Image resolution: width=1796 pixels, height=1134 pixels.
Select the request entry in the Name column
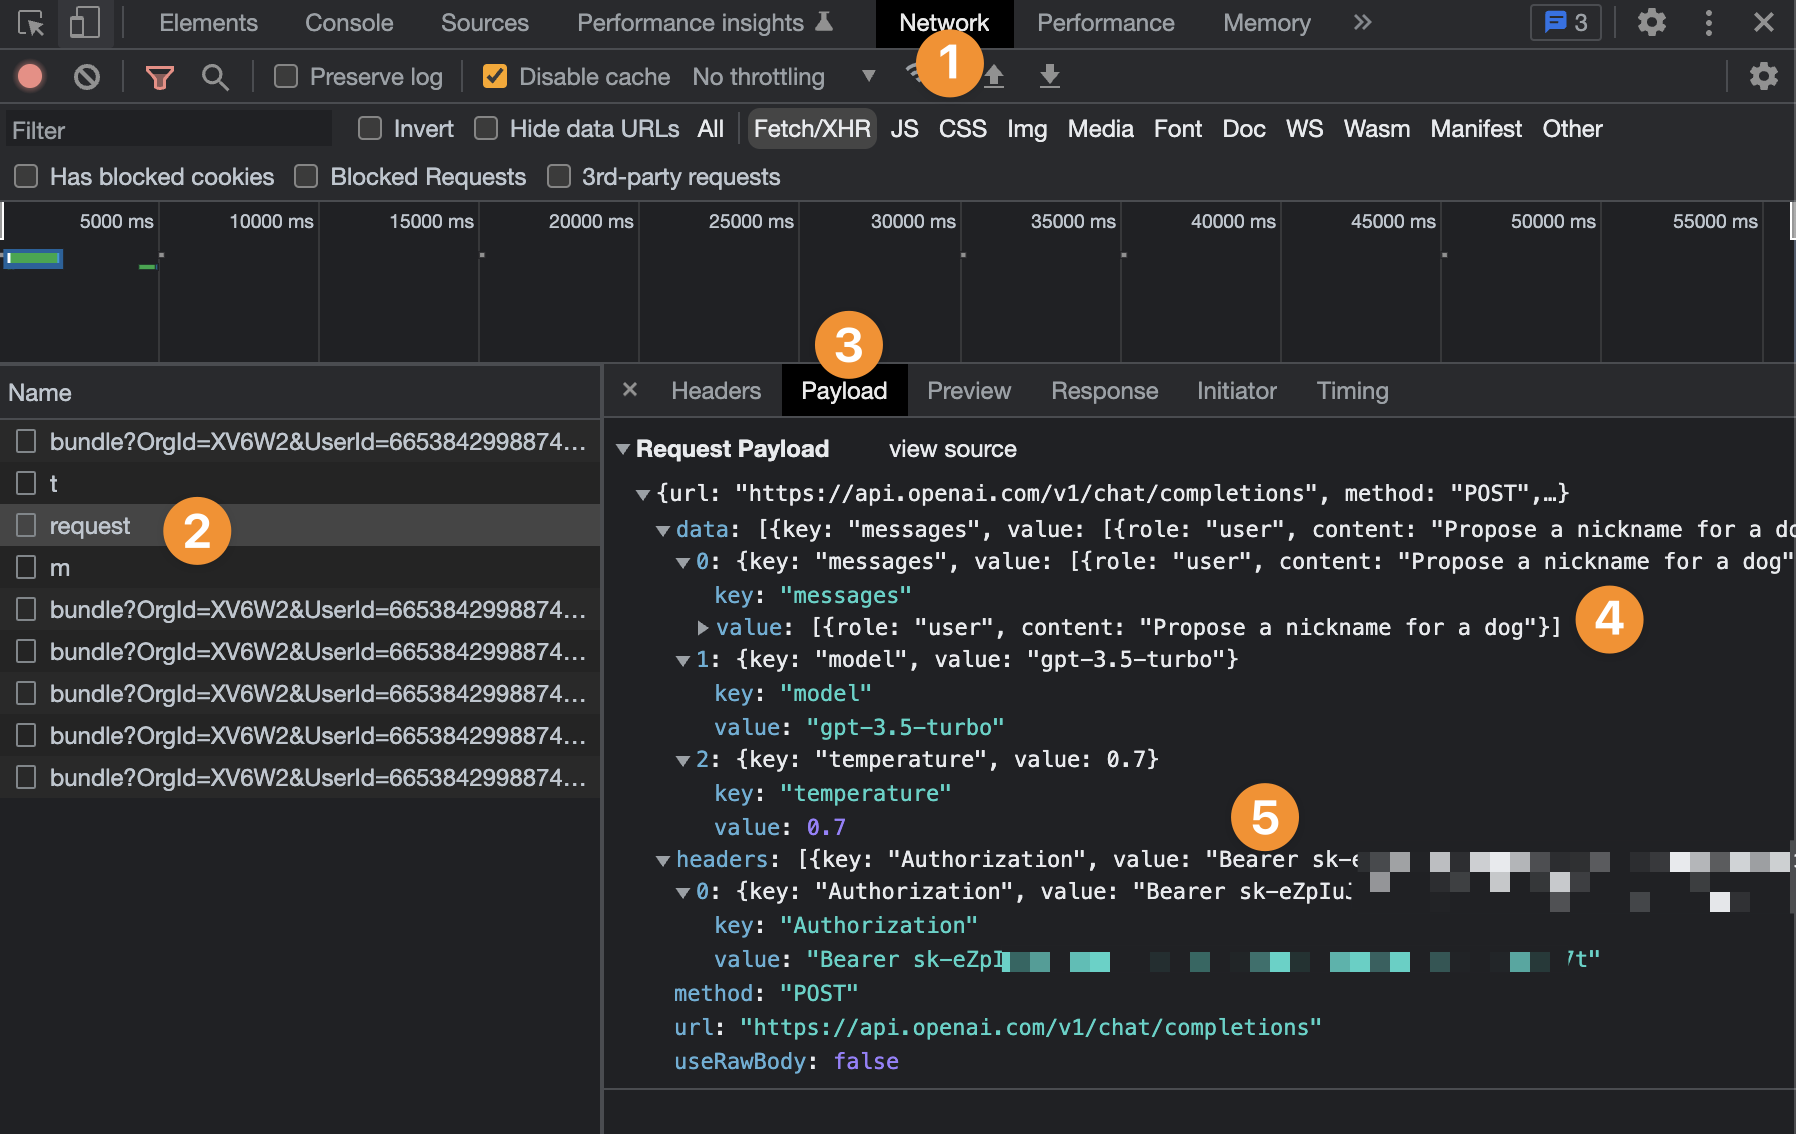point(89,525)
